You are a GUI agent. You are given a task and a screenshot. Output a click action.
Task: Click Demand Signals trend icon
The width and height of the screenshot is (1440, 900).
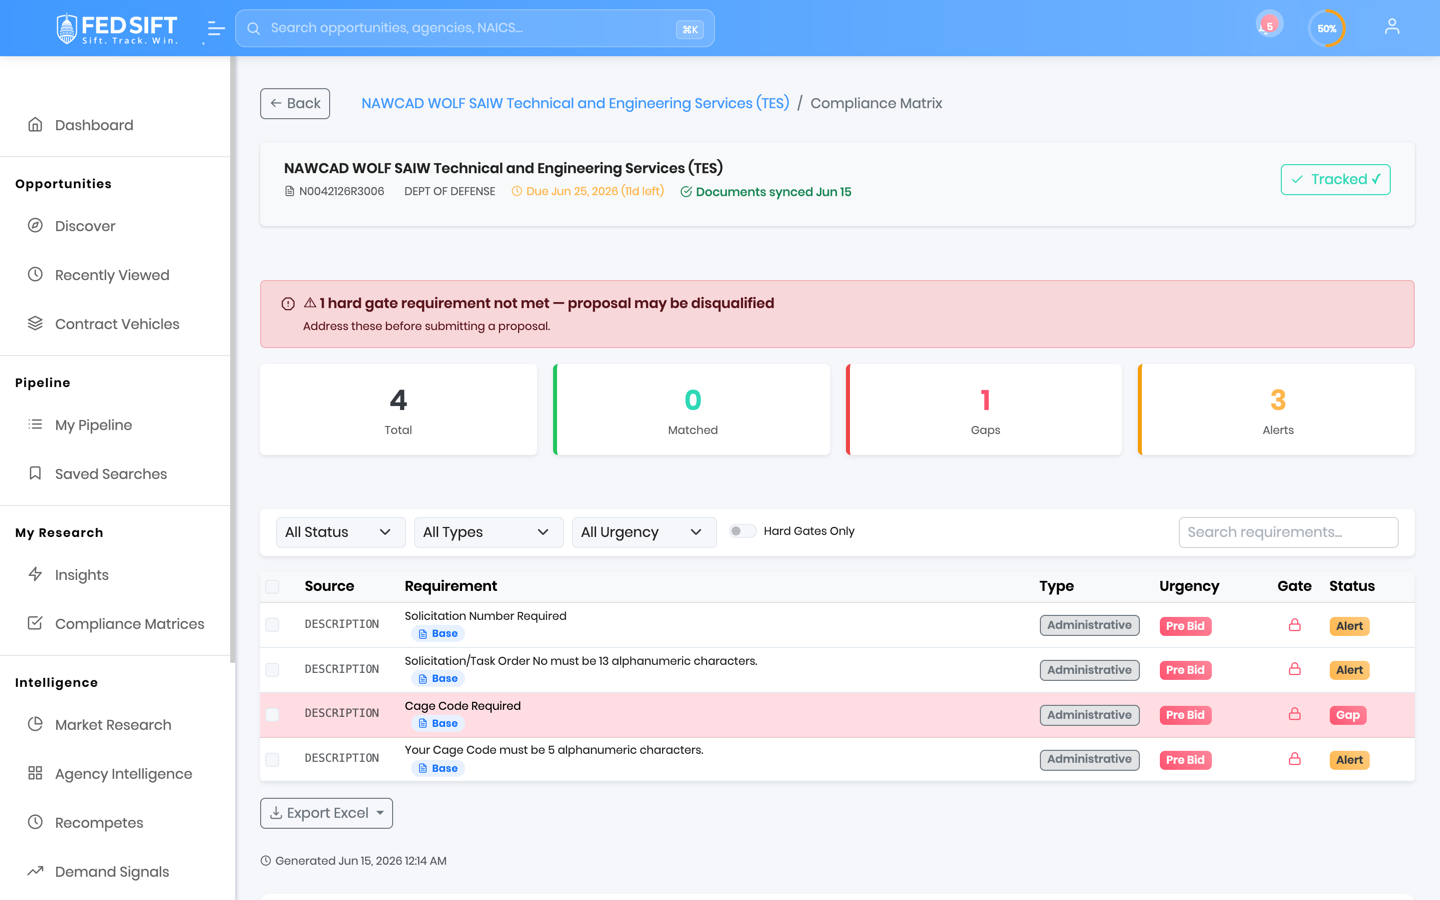(35, 871)
